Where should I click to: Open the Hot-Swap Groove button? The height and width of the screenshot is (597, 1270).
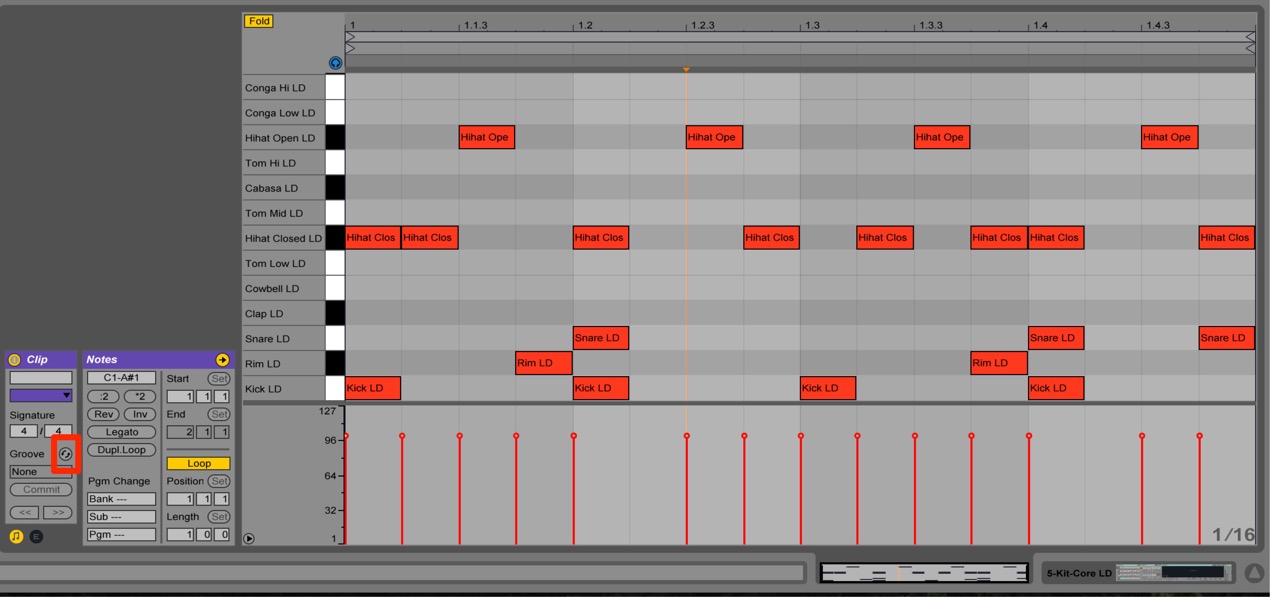tap(66, 454)
